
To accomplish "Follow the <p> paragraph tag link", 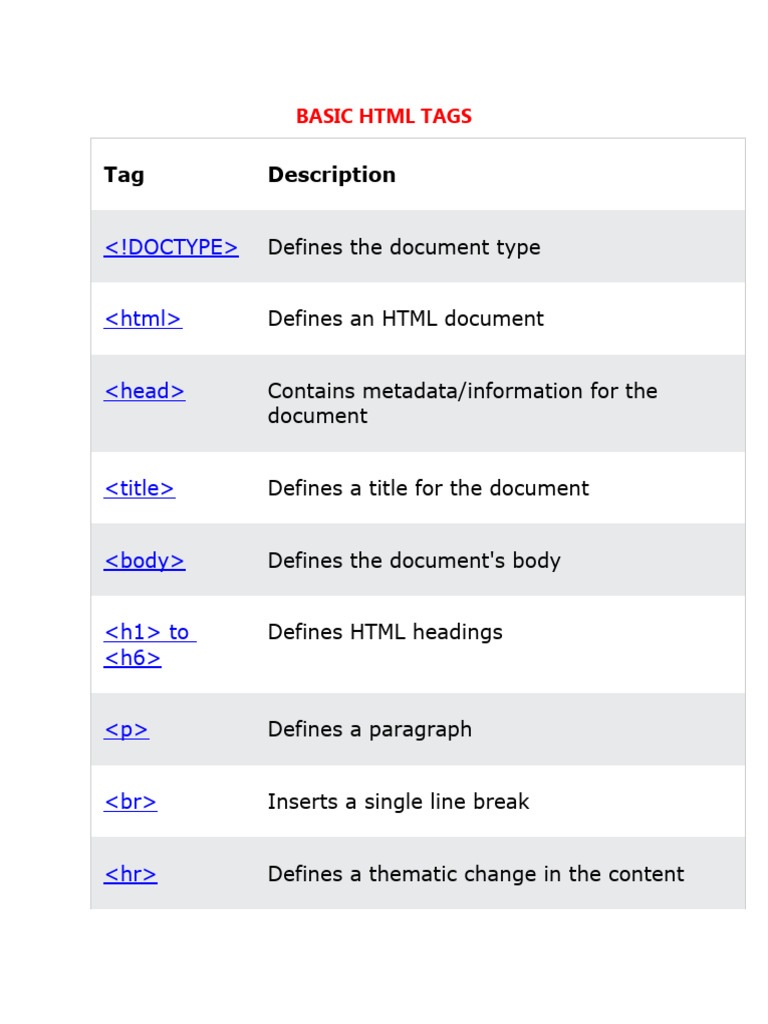I will (x=127, y=729).
